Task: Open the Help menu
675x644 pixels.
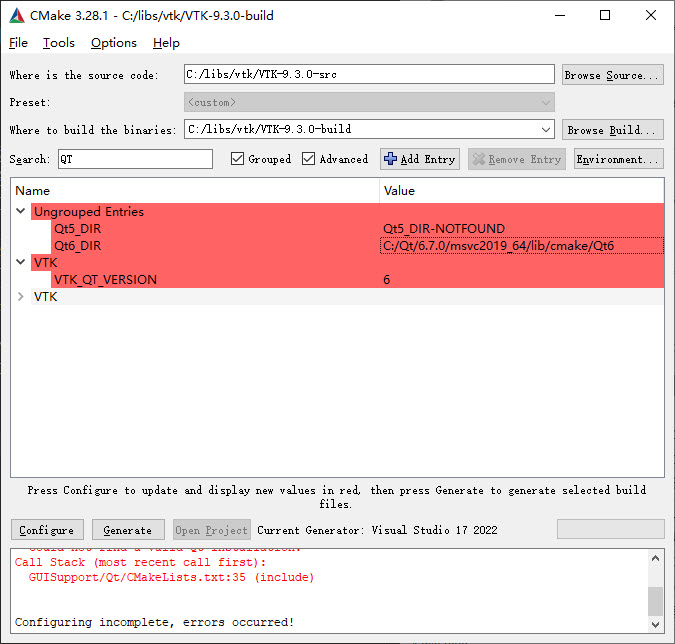Action: pyautogui.click(x=166, y=43)
